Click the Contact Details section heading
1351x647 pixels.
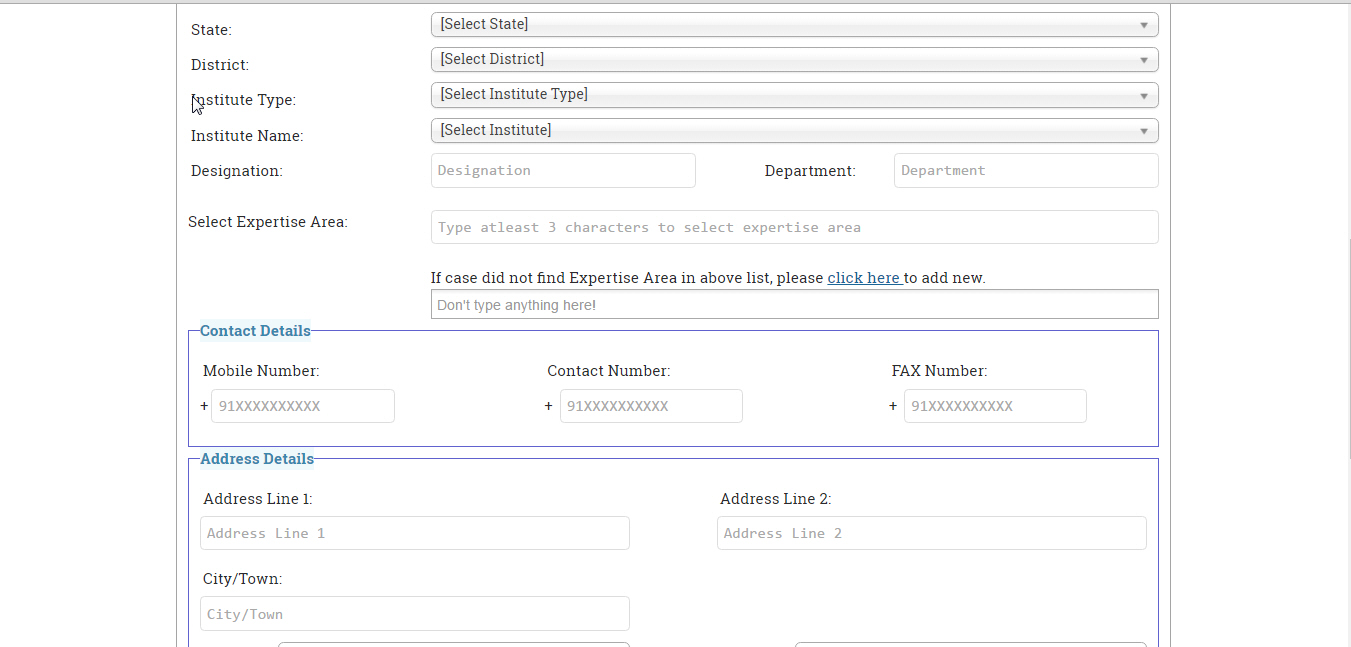tap(255, 331)
